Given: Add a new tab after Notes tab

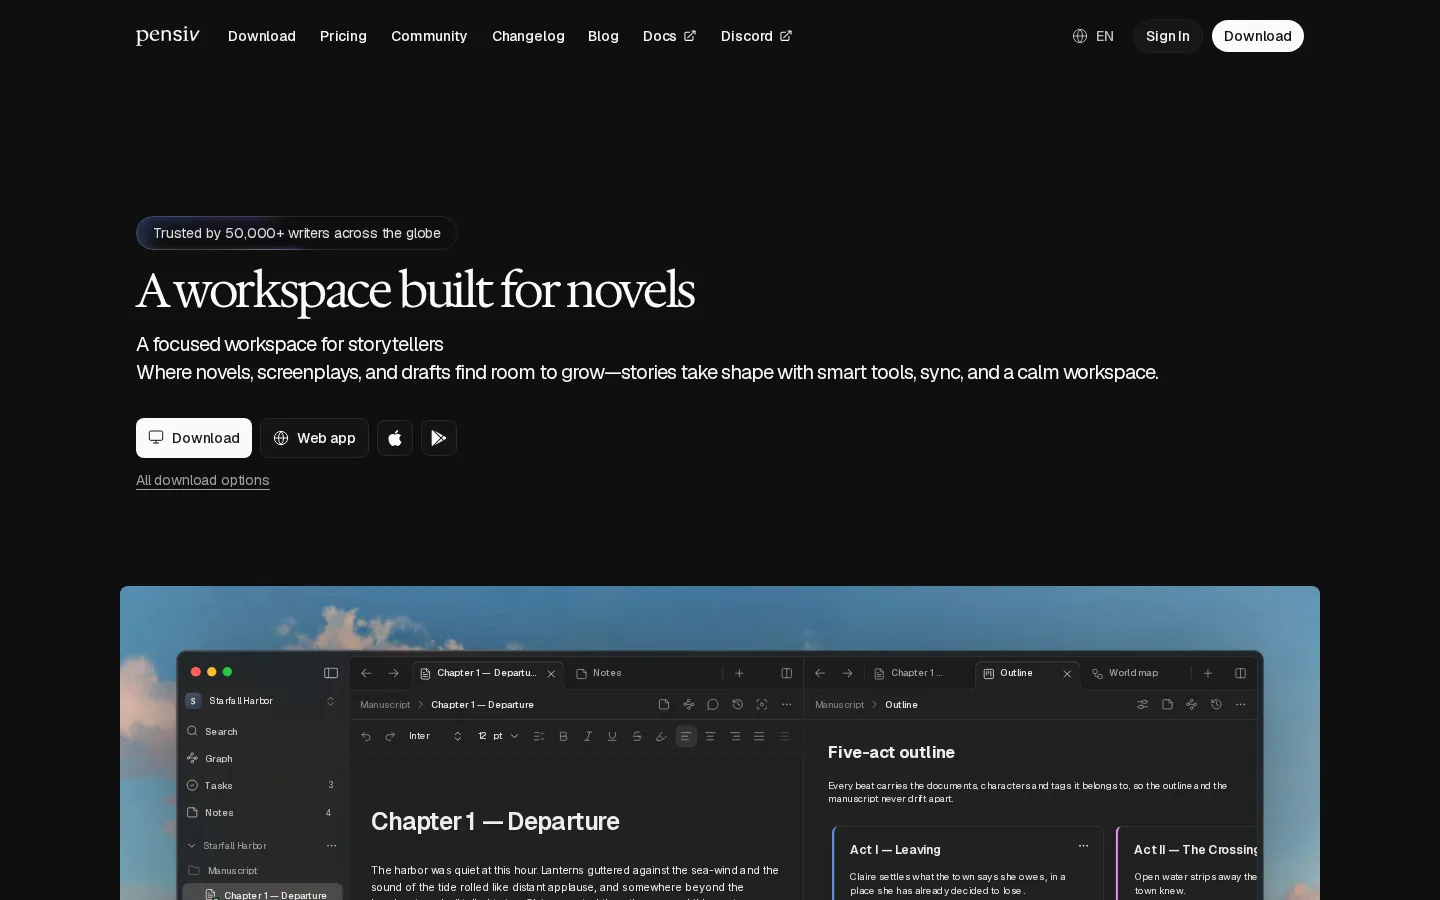Looking at the screenshot, I should (x=739, y=673).
